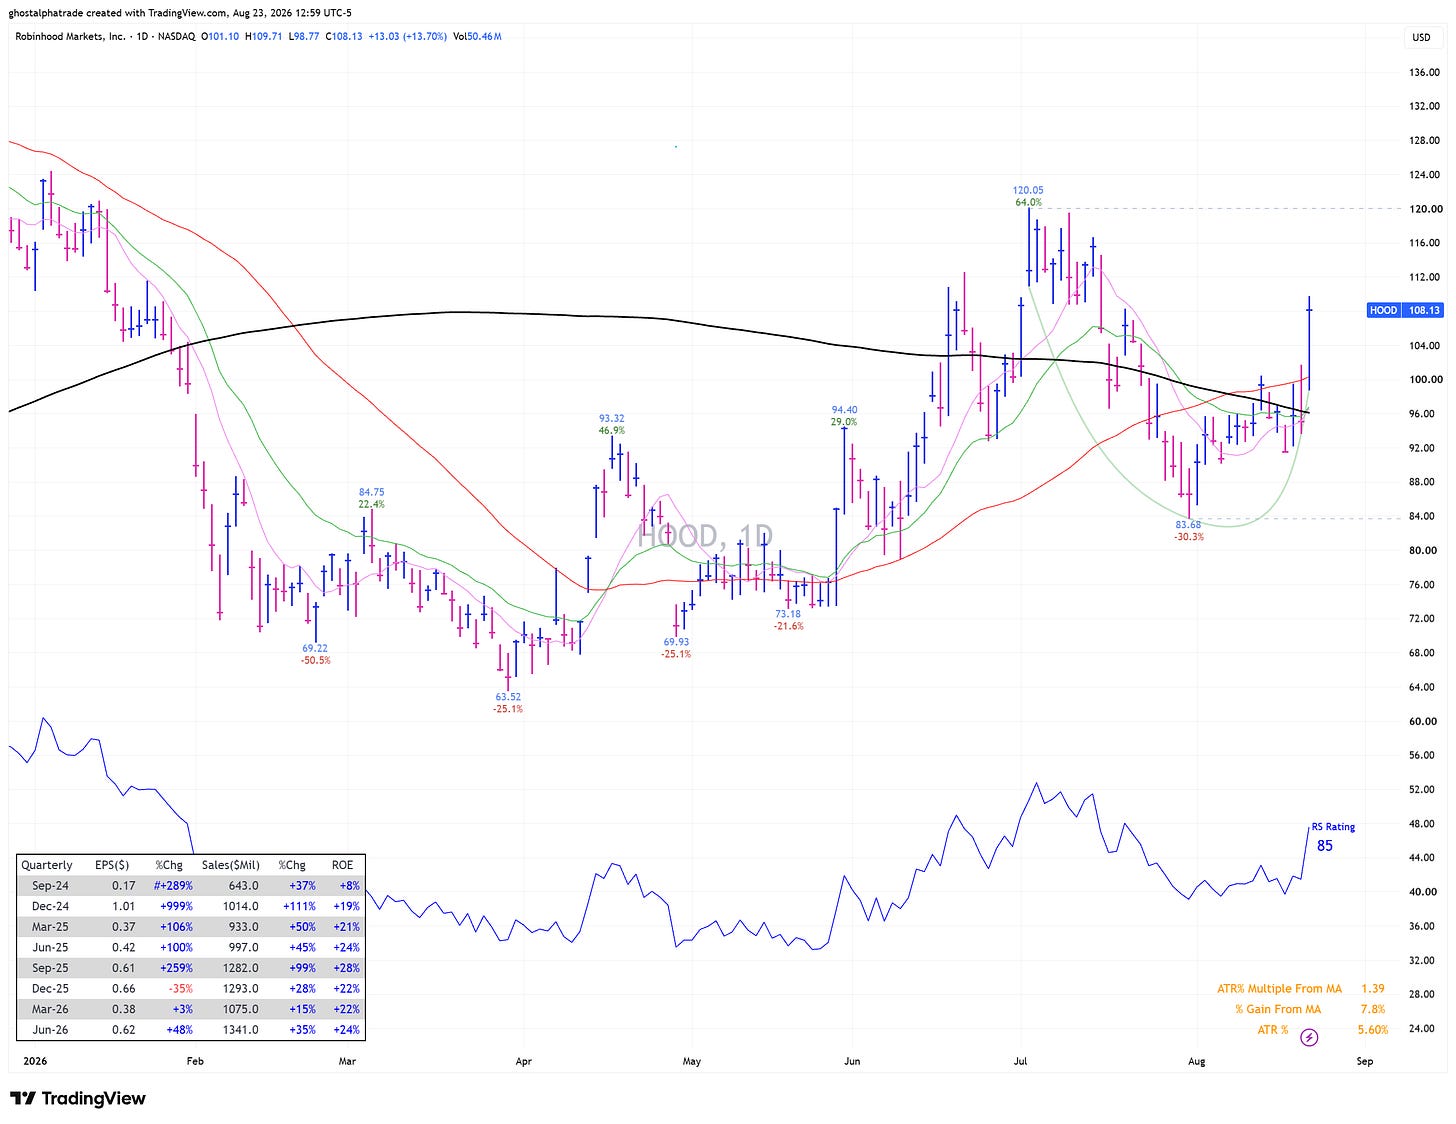
Task: Click the Dec-24 EPS value 1.01
Action: [123, 907]
